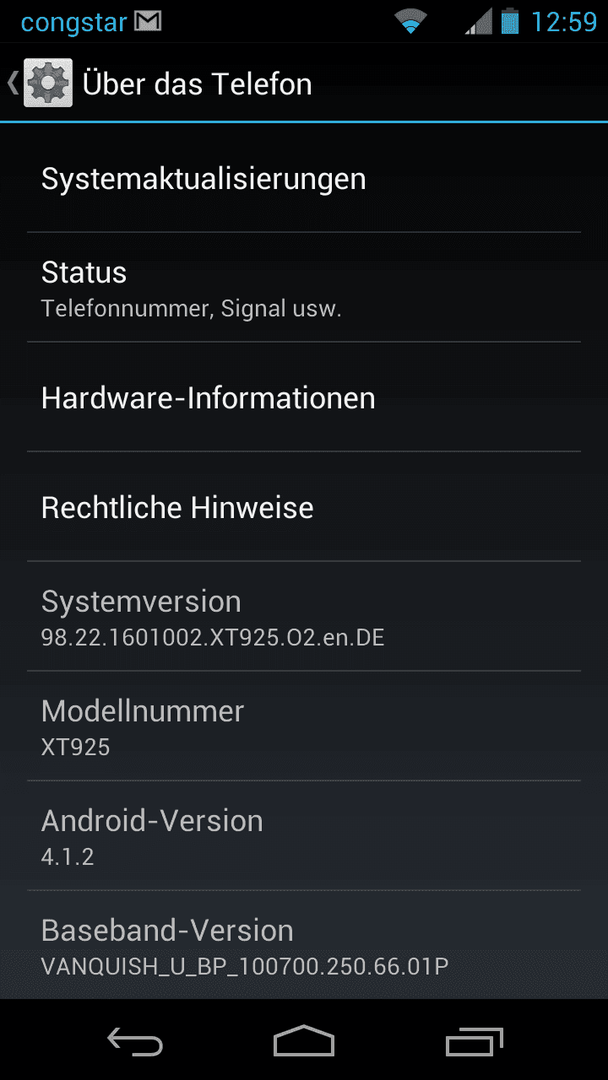Tap the back chevron beside Settings icon
This screenshot has width=608, height=1080.
12,83
